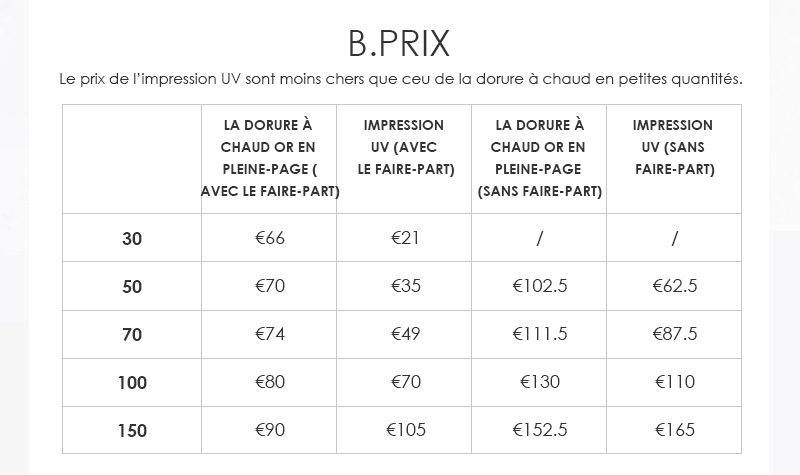The image size is (800, 475).
Task: Click the quantity 50 row label
Action: tap(132, 287)
